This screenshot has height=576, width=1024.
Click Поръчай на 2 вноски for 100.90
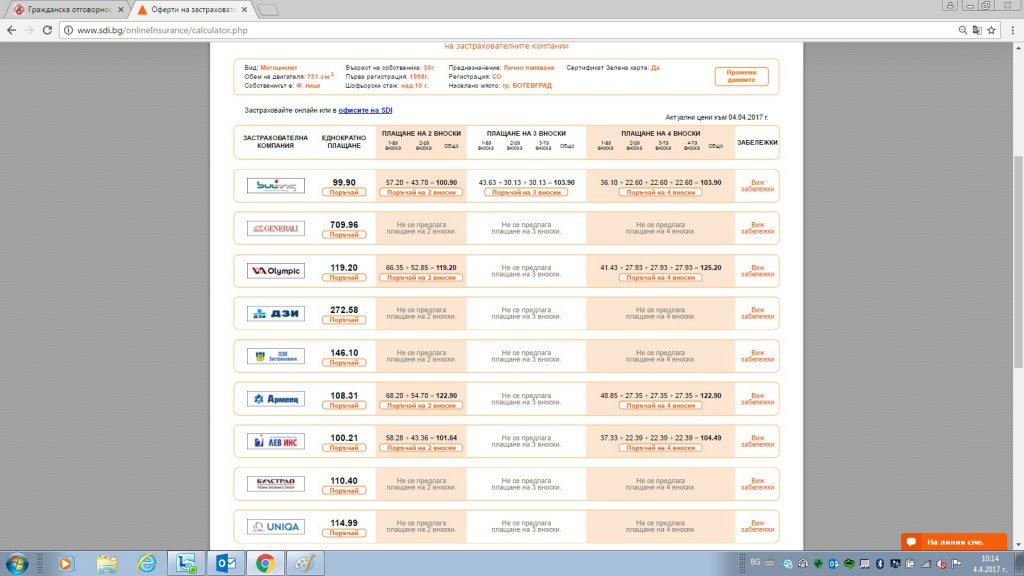421,193
